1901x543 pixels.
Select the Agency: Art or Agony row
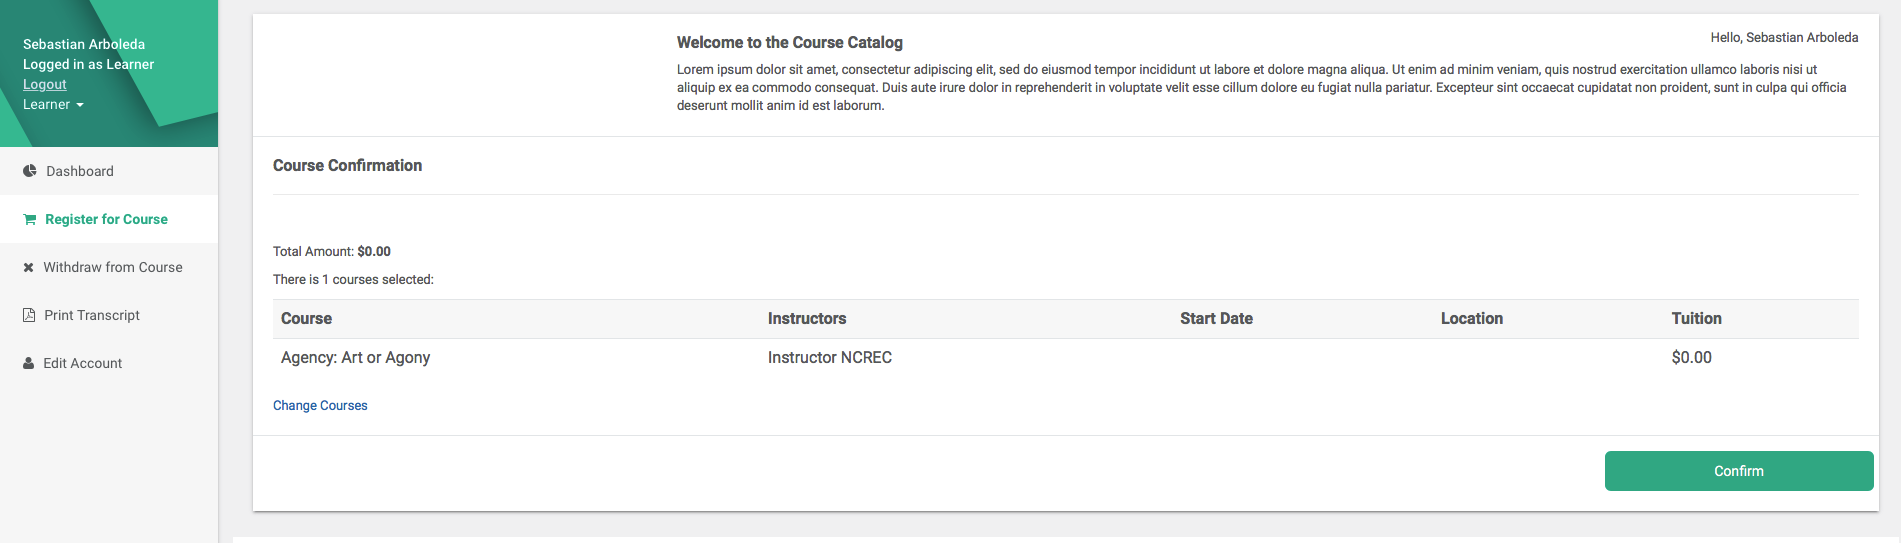click(x=356, y=357)
